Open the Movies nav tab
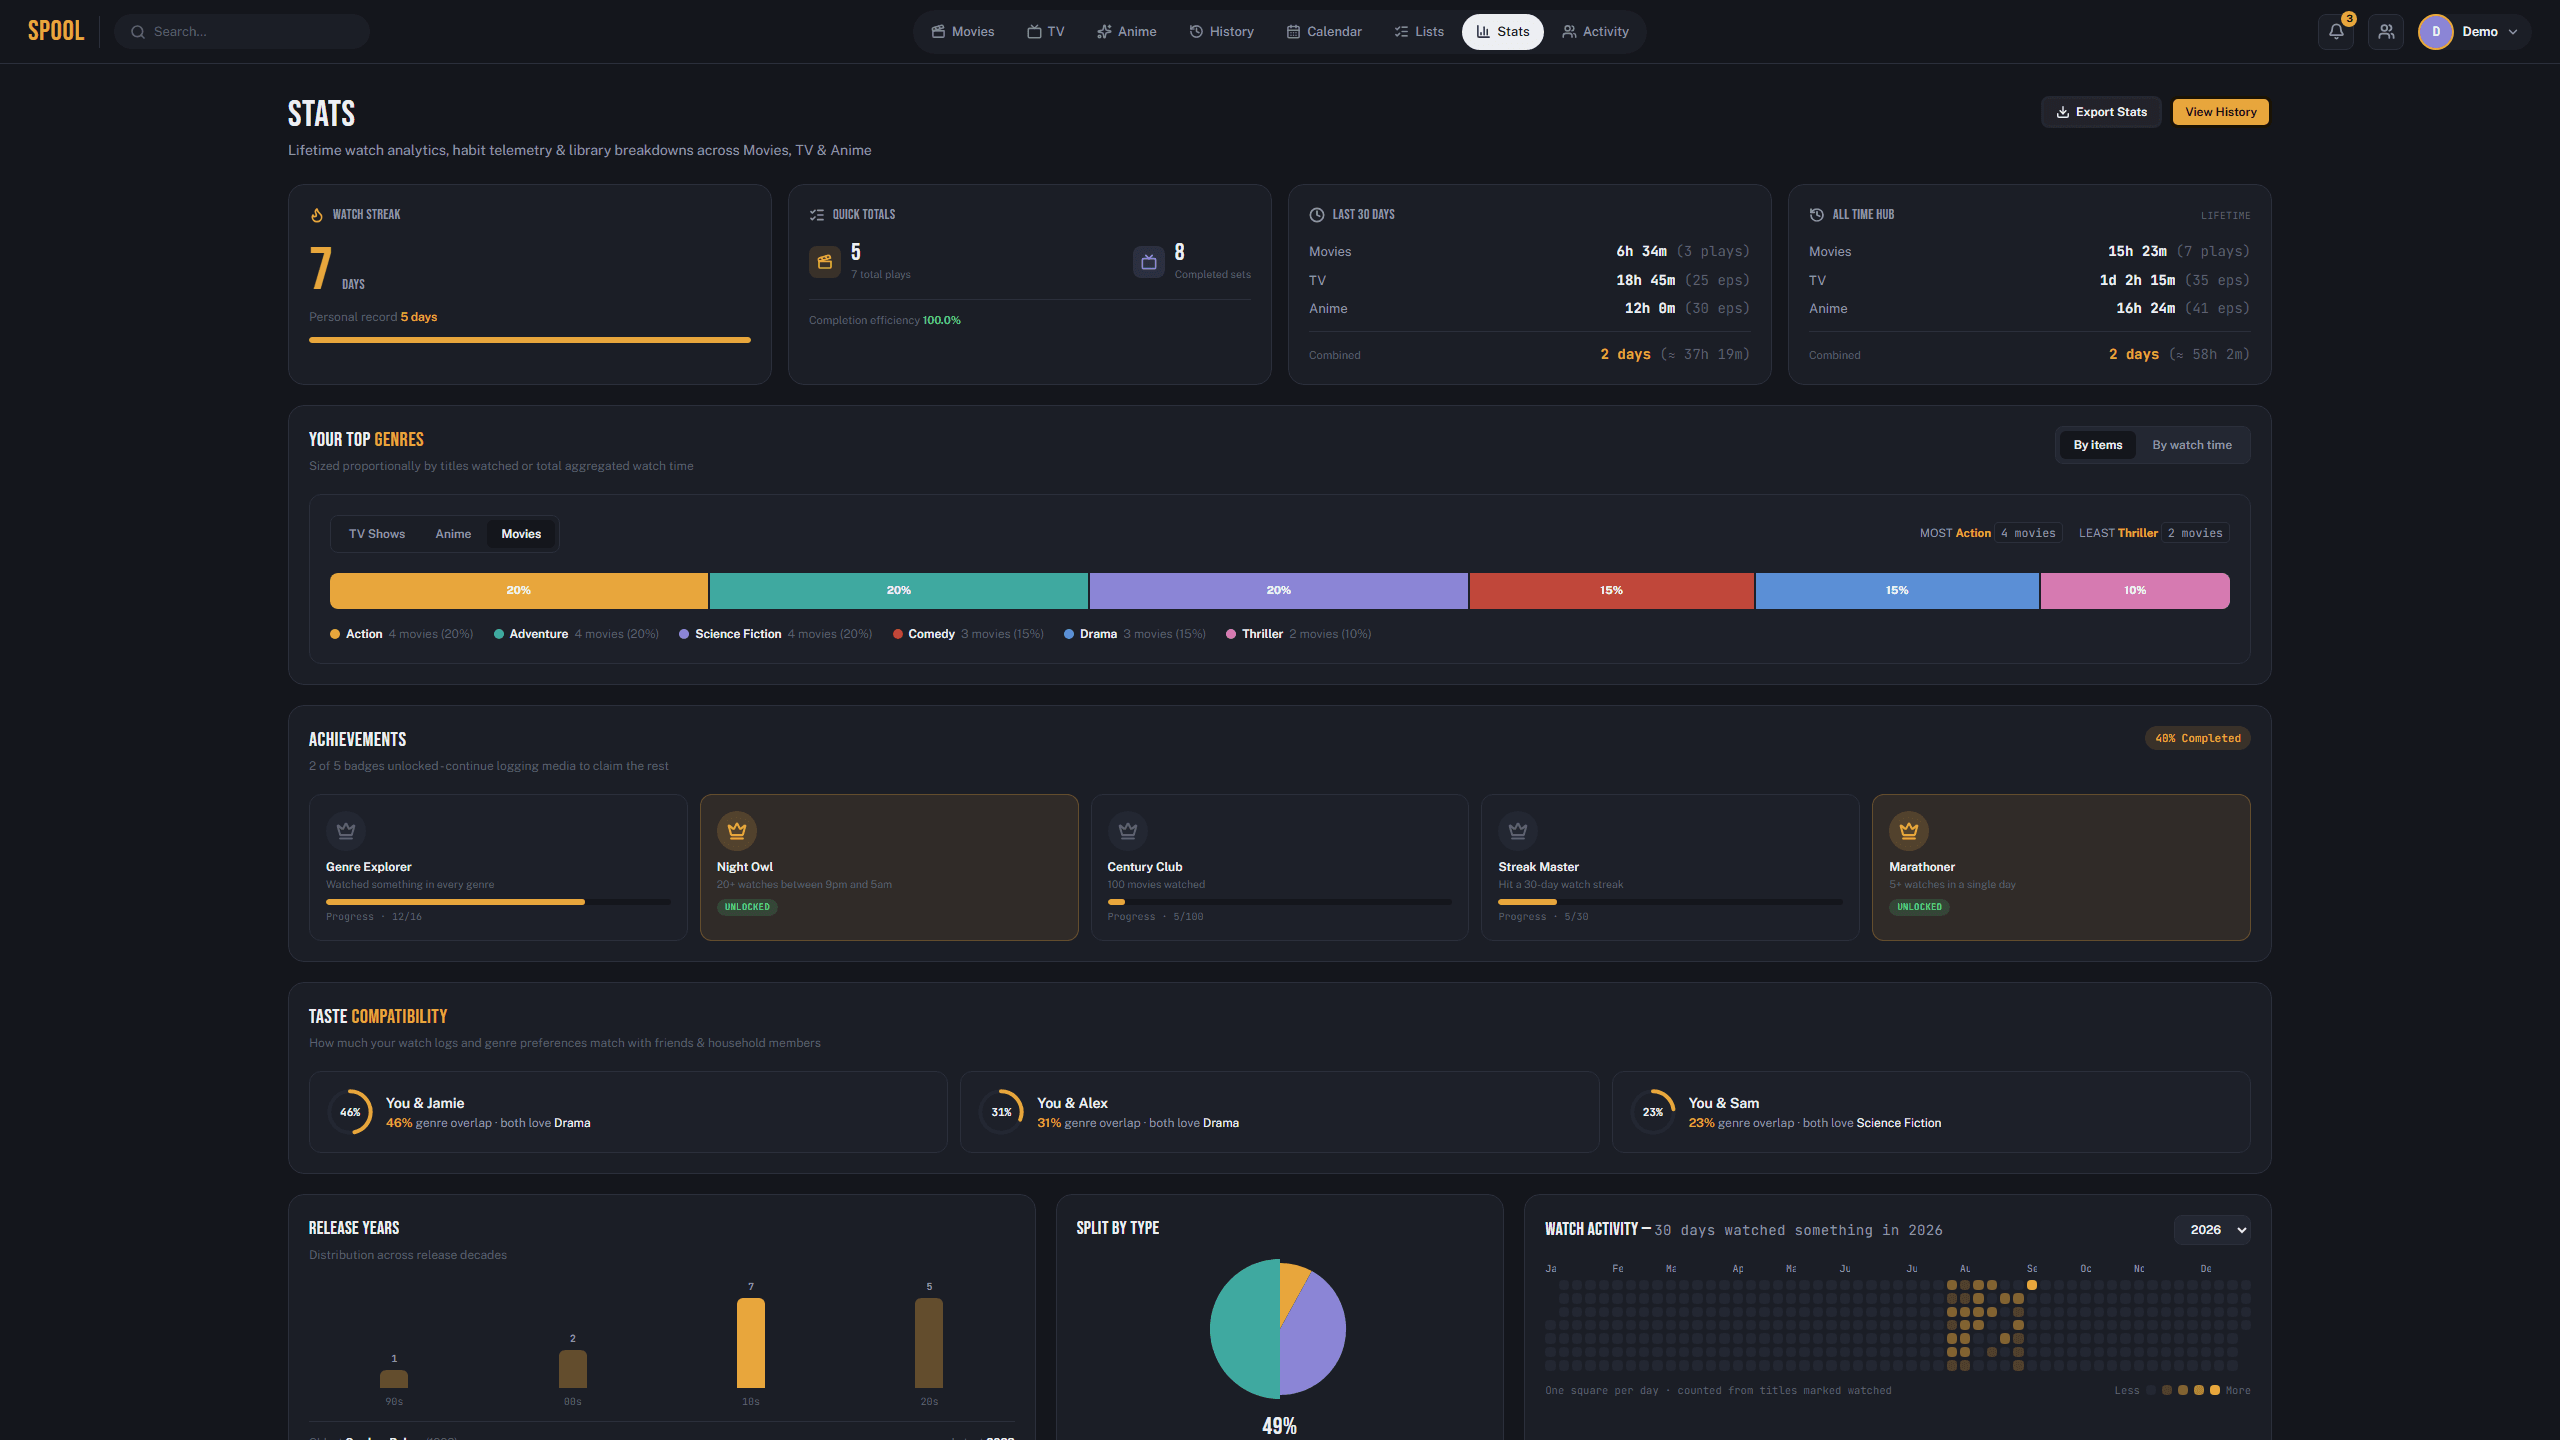This screenshot has width=2560, height=1440. tap(962, 32)
